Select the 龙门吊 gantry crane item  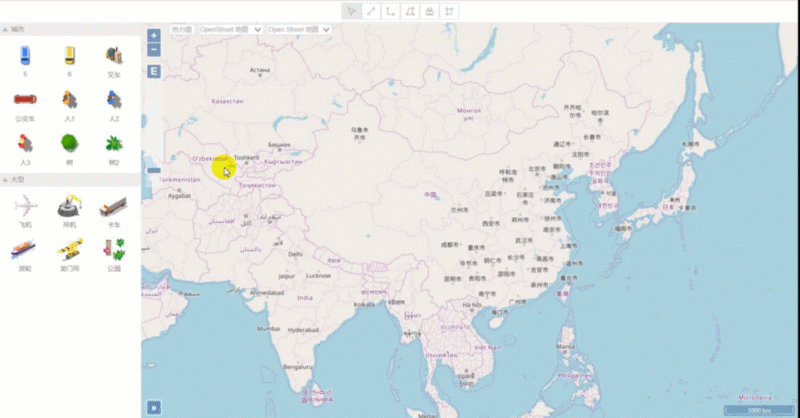(69, 250)
